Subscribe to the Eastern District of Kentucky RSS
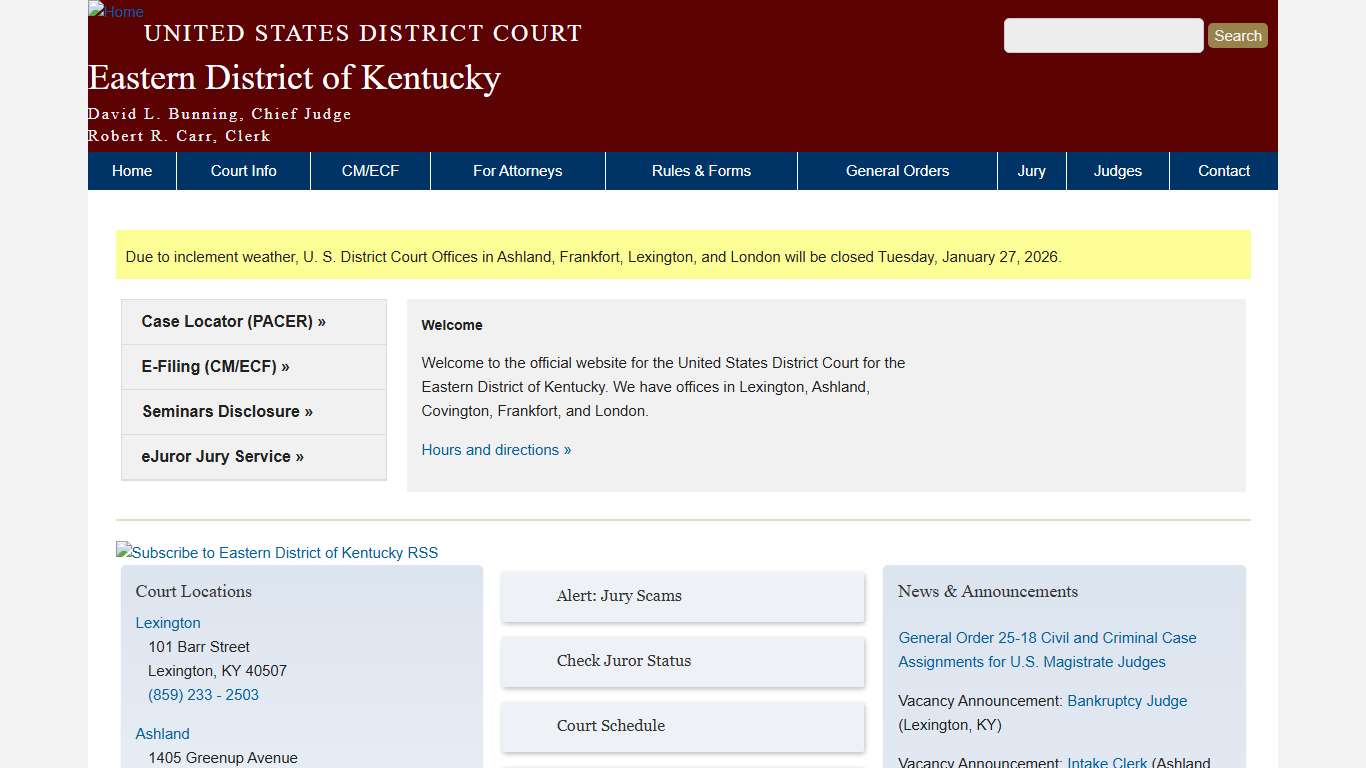 click(x=277, y=552)
